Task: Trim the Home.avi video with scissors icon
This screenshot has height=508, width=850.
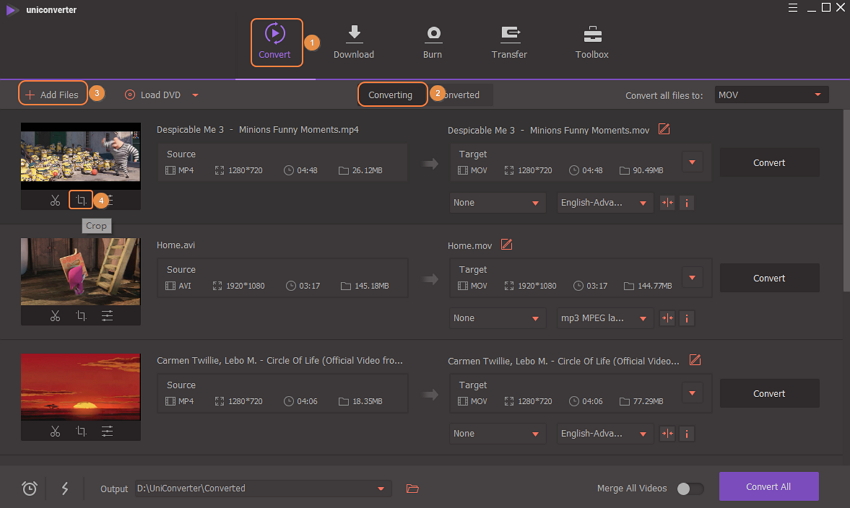Action: (x=55, y=316)
